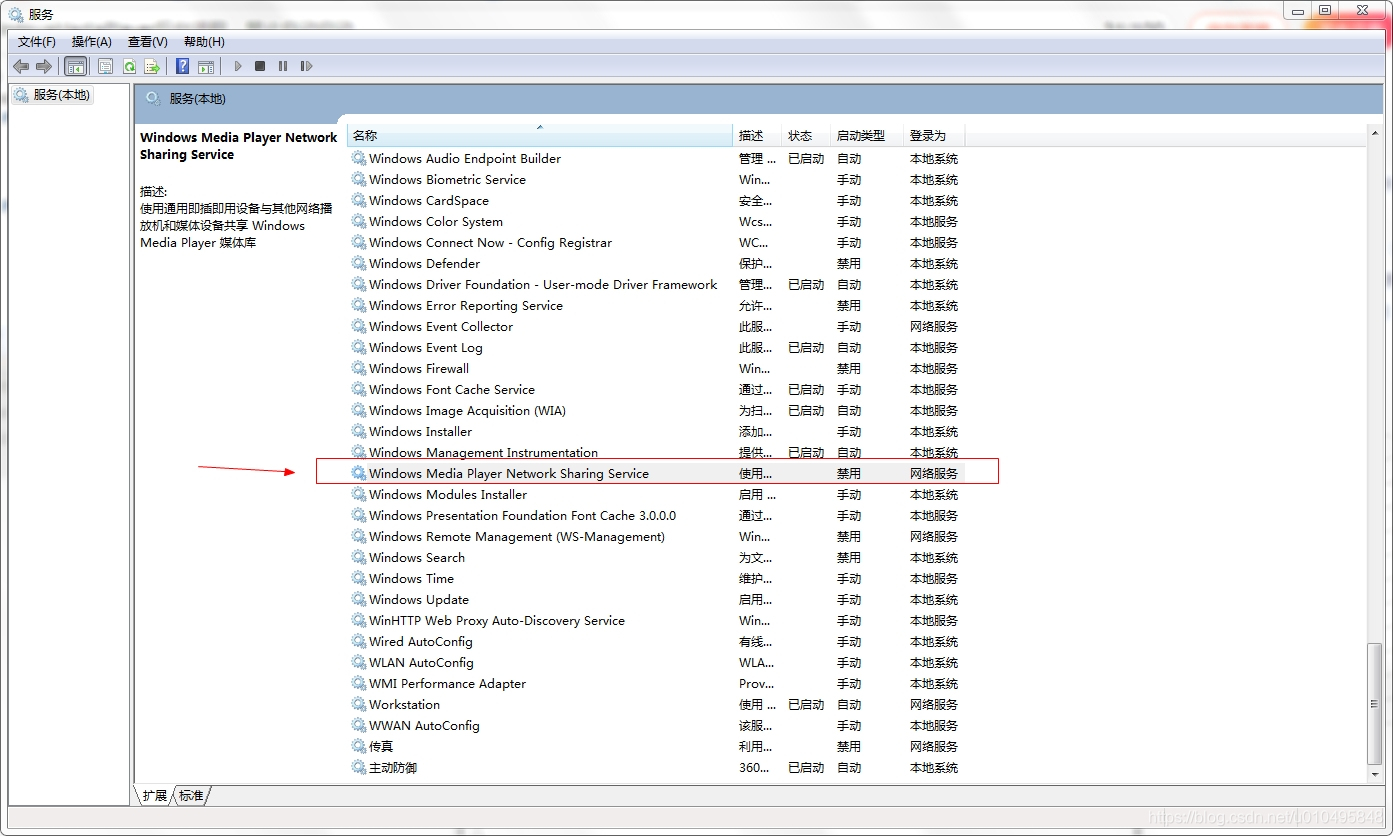Select Windows Remote Management (WS-Management)
This screenshot has width=1393, height=836.
coord(657,536)
